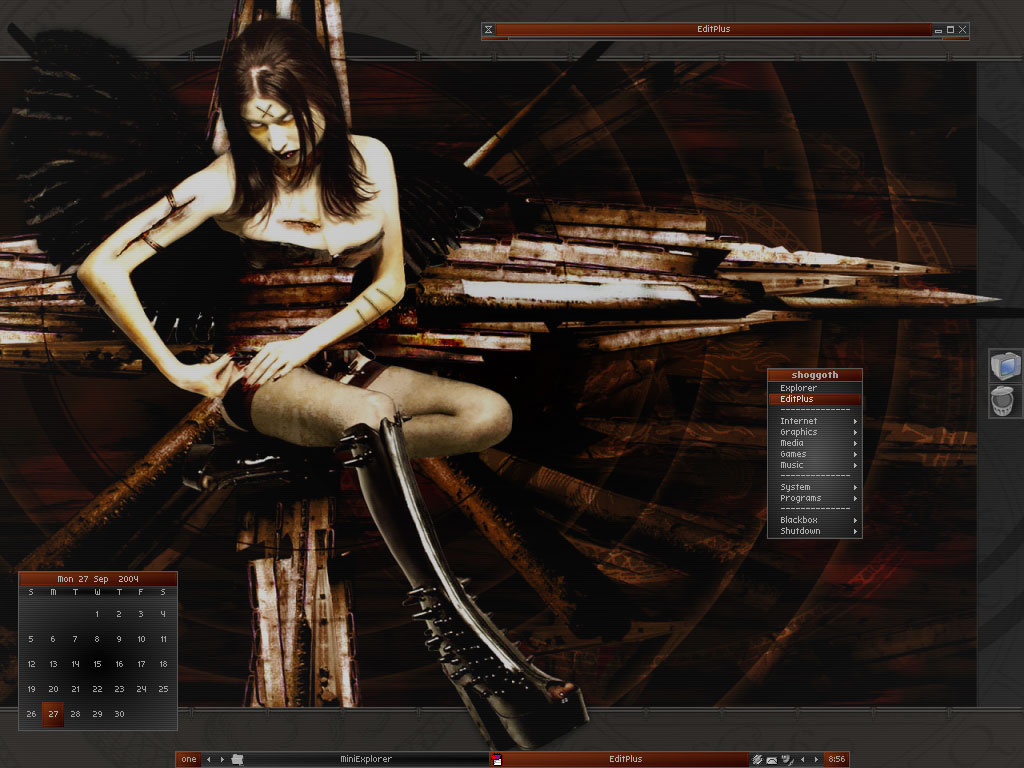
Task: Click the 'Mon 27 Sep 2004' calendar header
Action: 98,579
